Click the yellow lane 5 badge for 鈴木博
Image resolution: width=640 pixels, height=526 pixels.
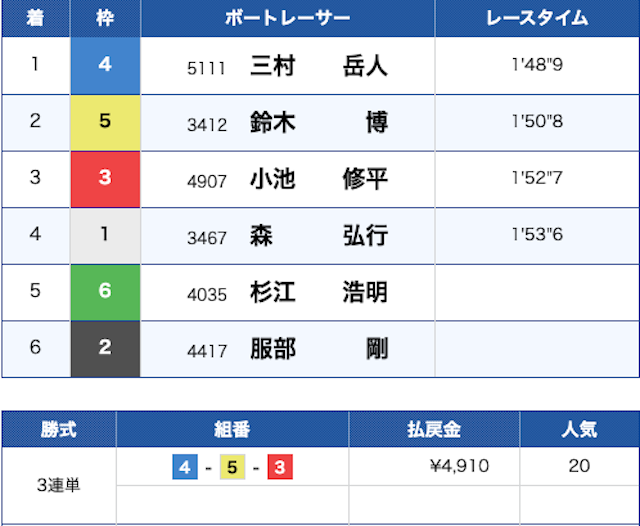pyautogui.click(x=105, y=122)
